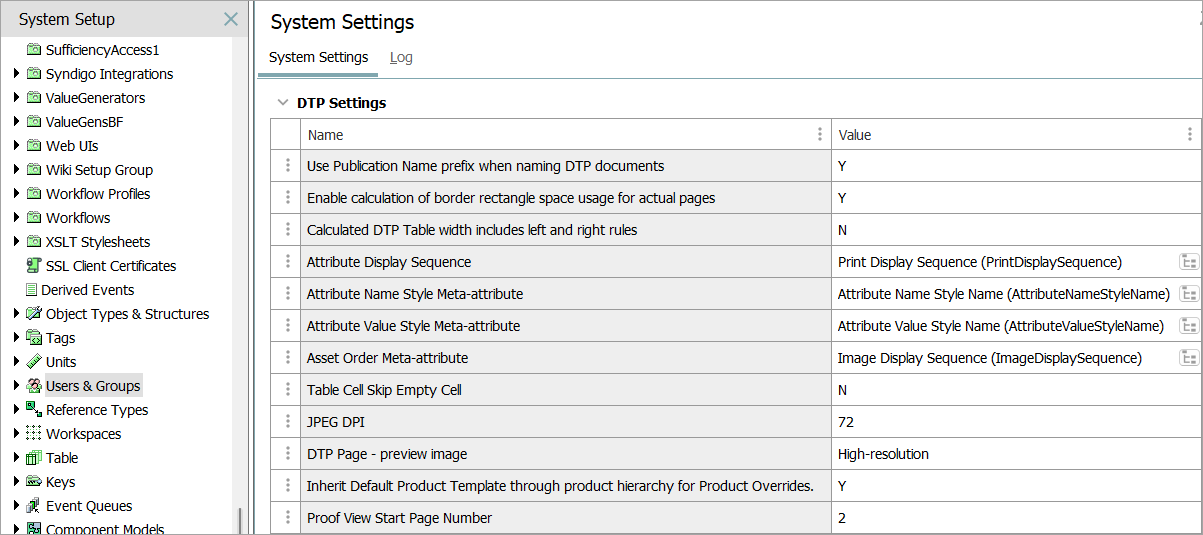1203x535 pixels.
Task: Open row menu for Table Cell Skip Empty Cell
Action: [287, 390]
